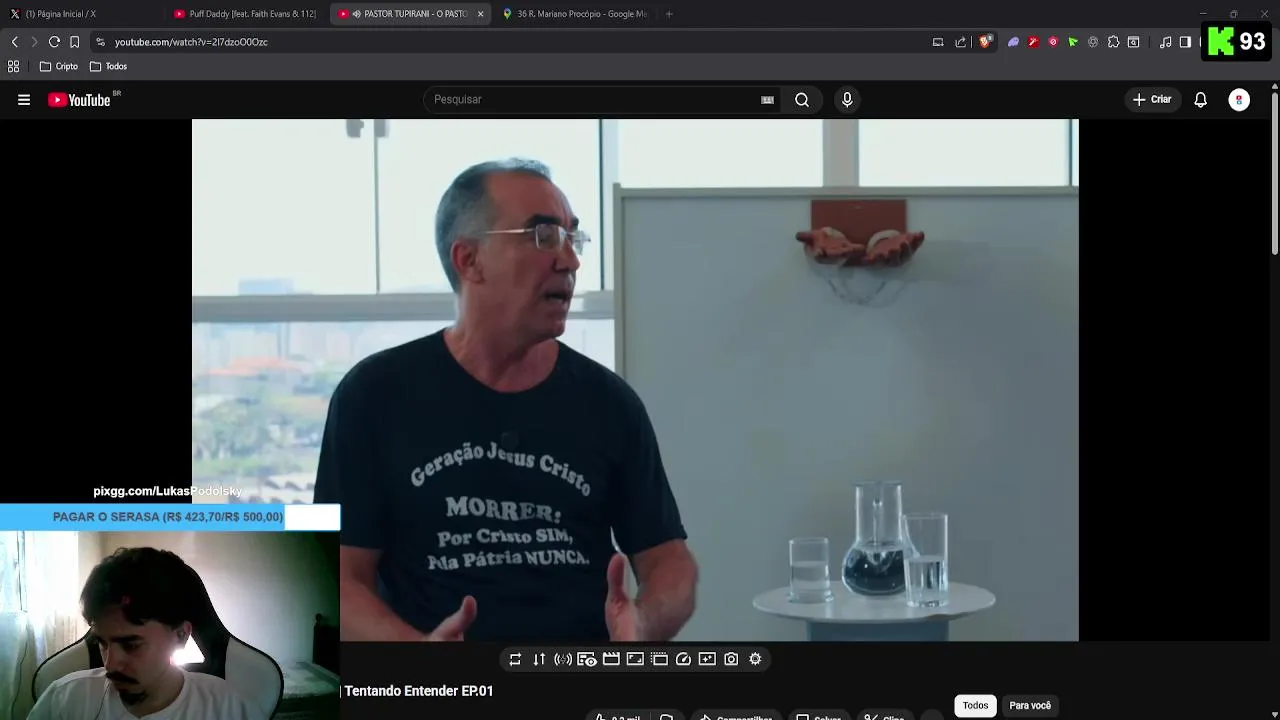Click the video player frame
The image size is (1280, 720).
pos(635,380)
